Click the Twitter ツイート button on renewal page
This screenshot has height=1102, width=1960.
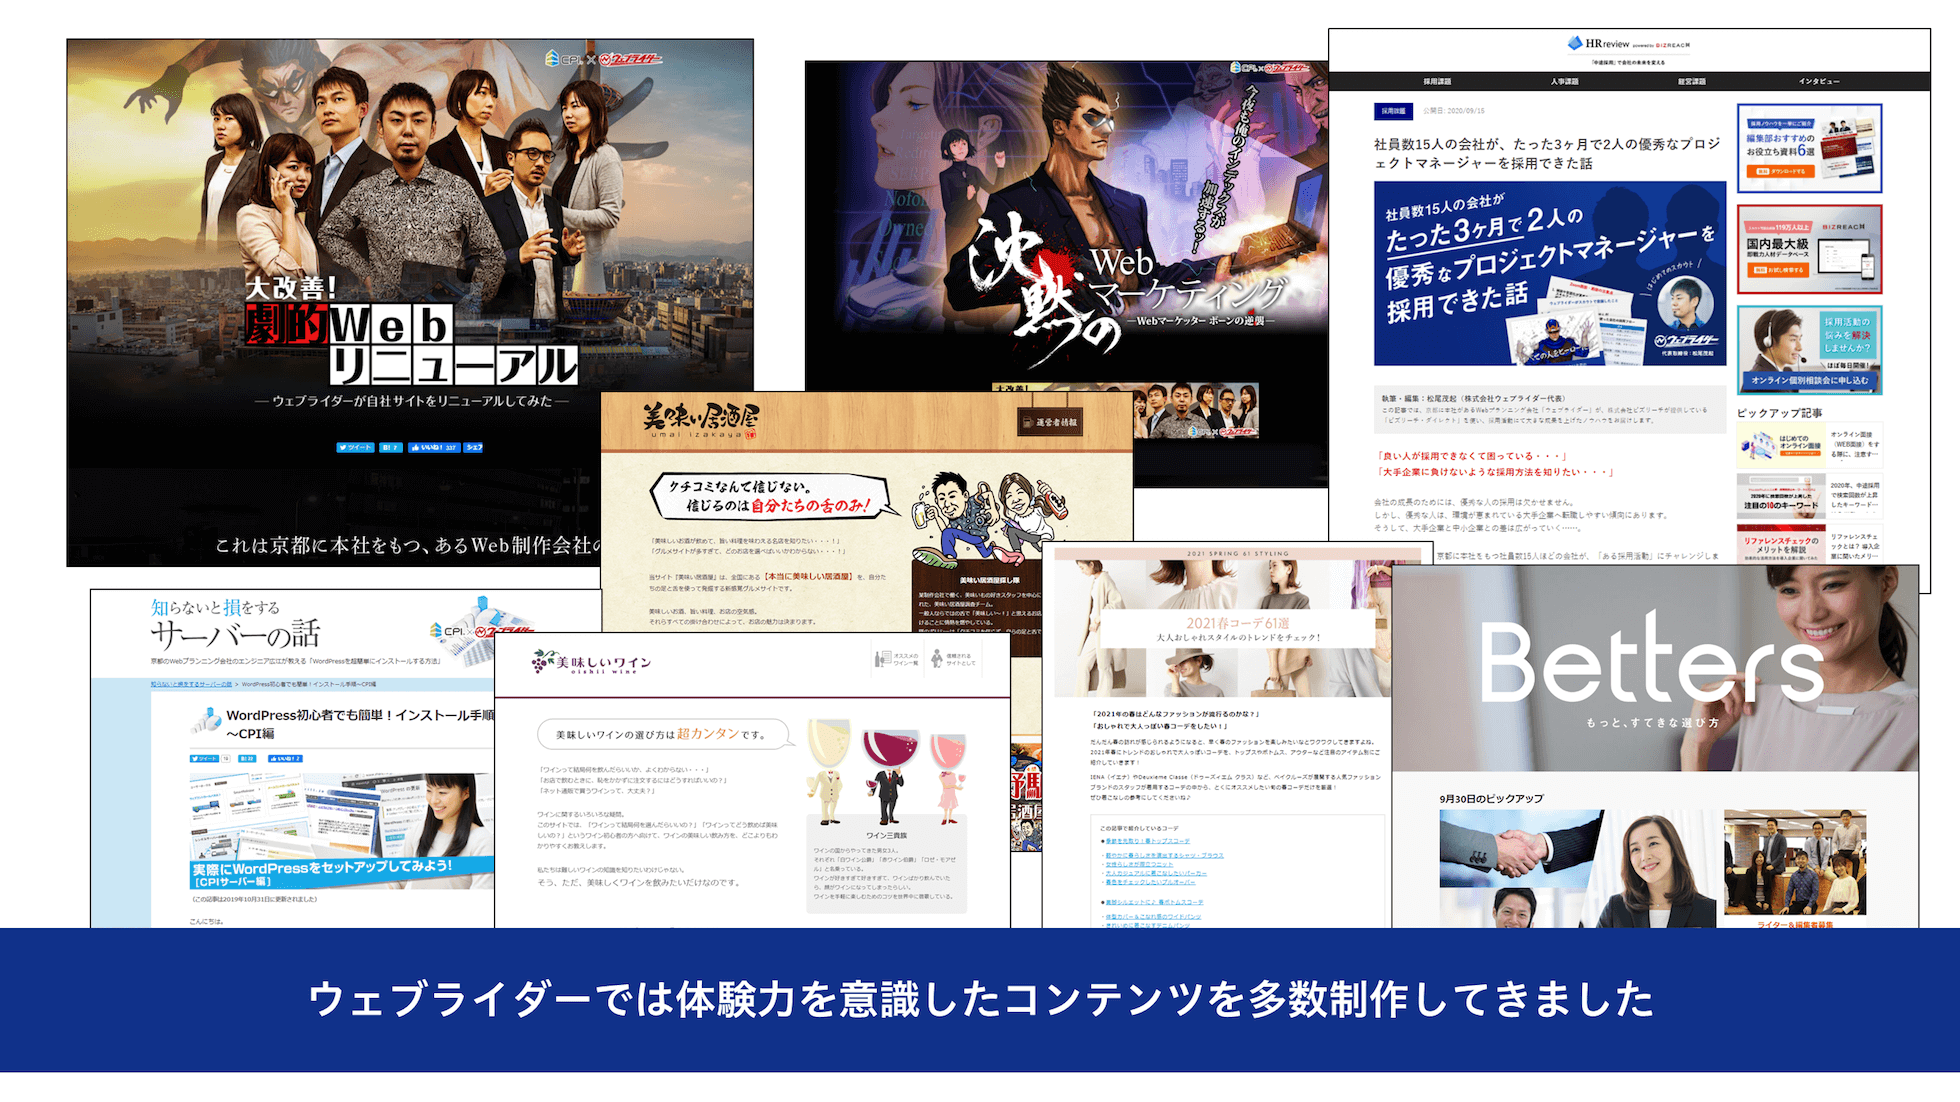pos(355,447)
